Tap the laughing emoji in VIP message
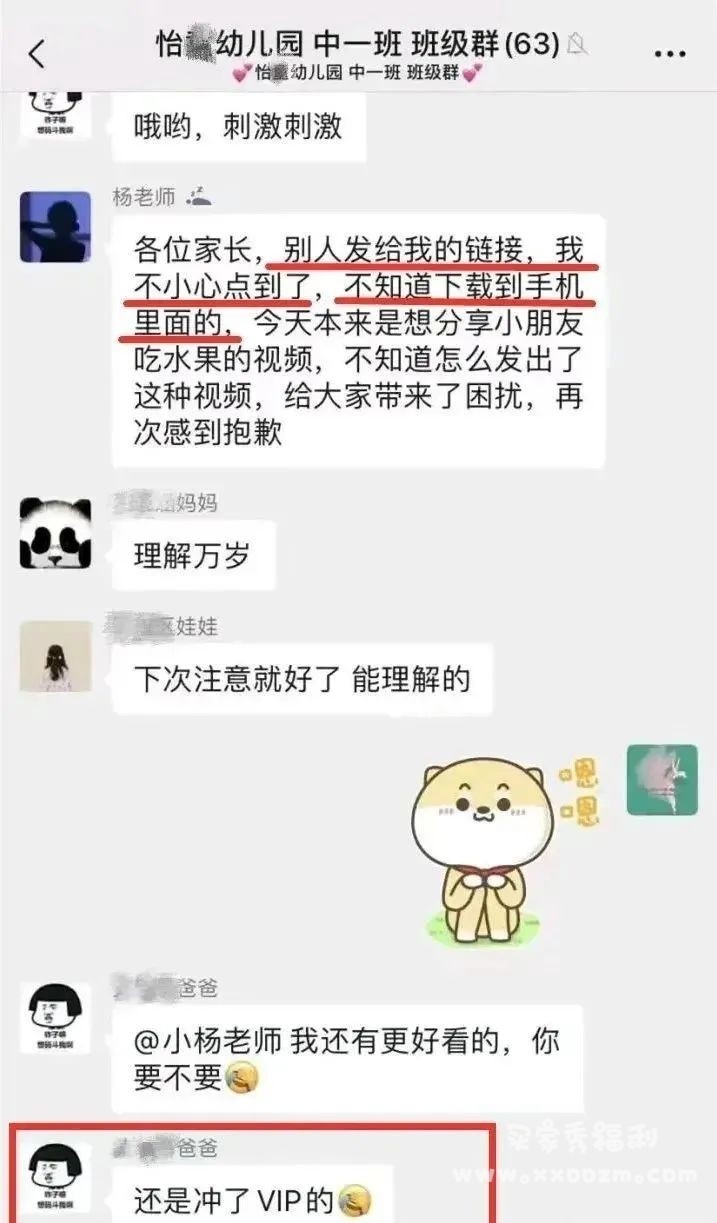 350,1196
